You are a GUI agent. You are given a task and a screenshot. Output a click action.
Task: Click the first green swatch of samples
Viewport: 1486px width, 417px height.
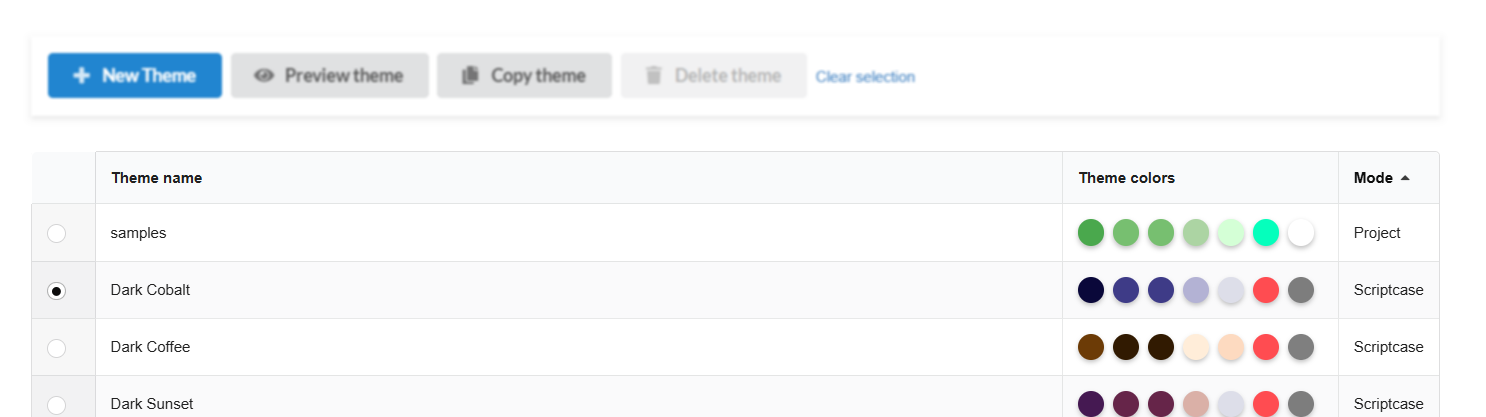click(1091, 233)
